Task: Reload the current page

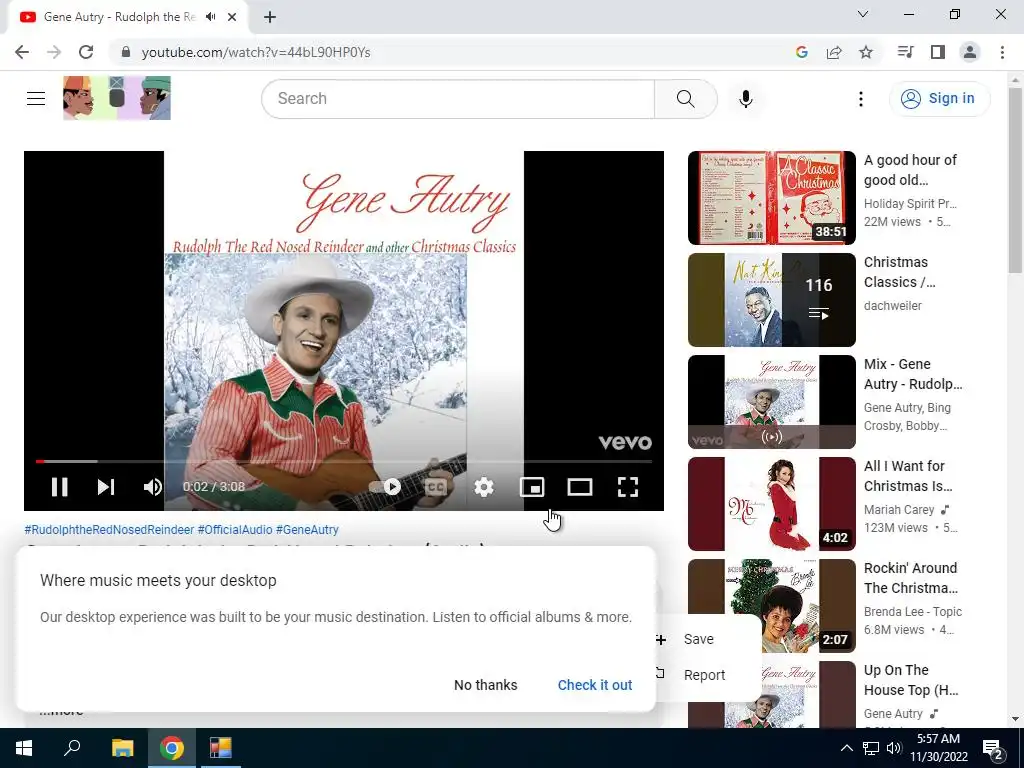Action: coord(86,52)
